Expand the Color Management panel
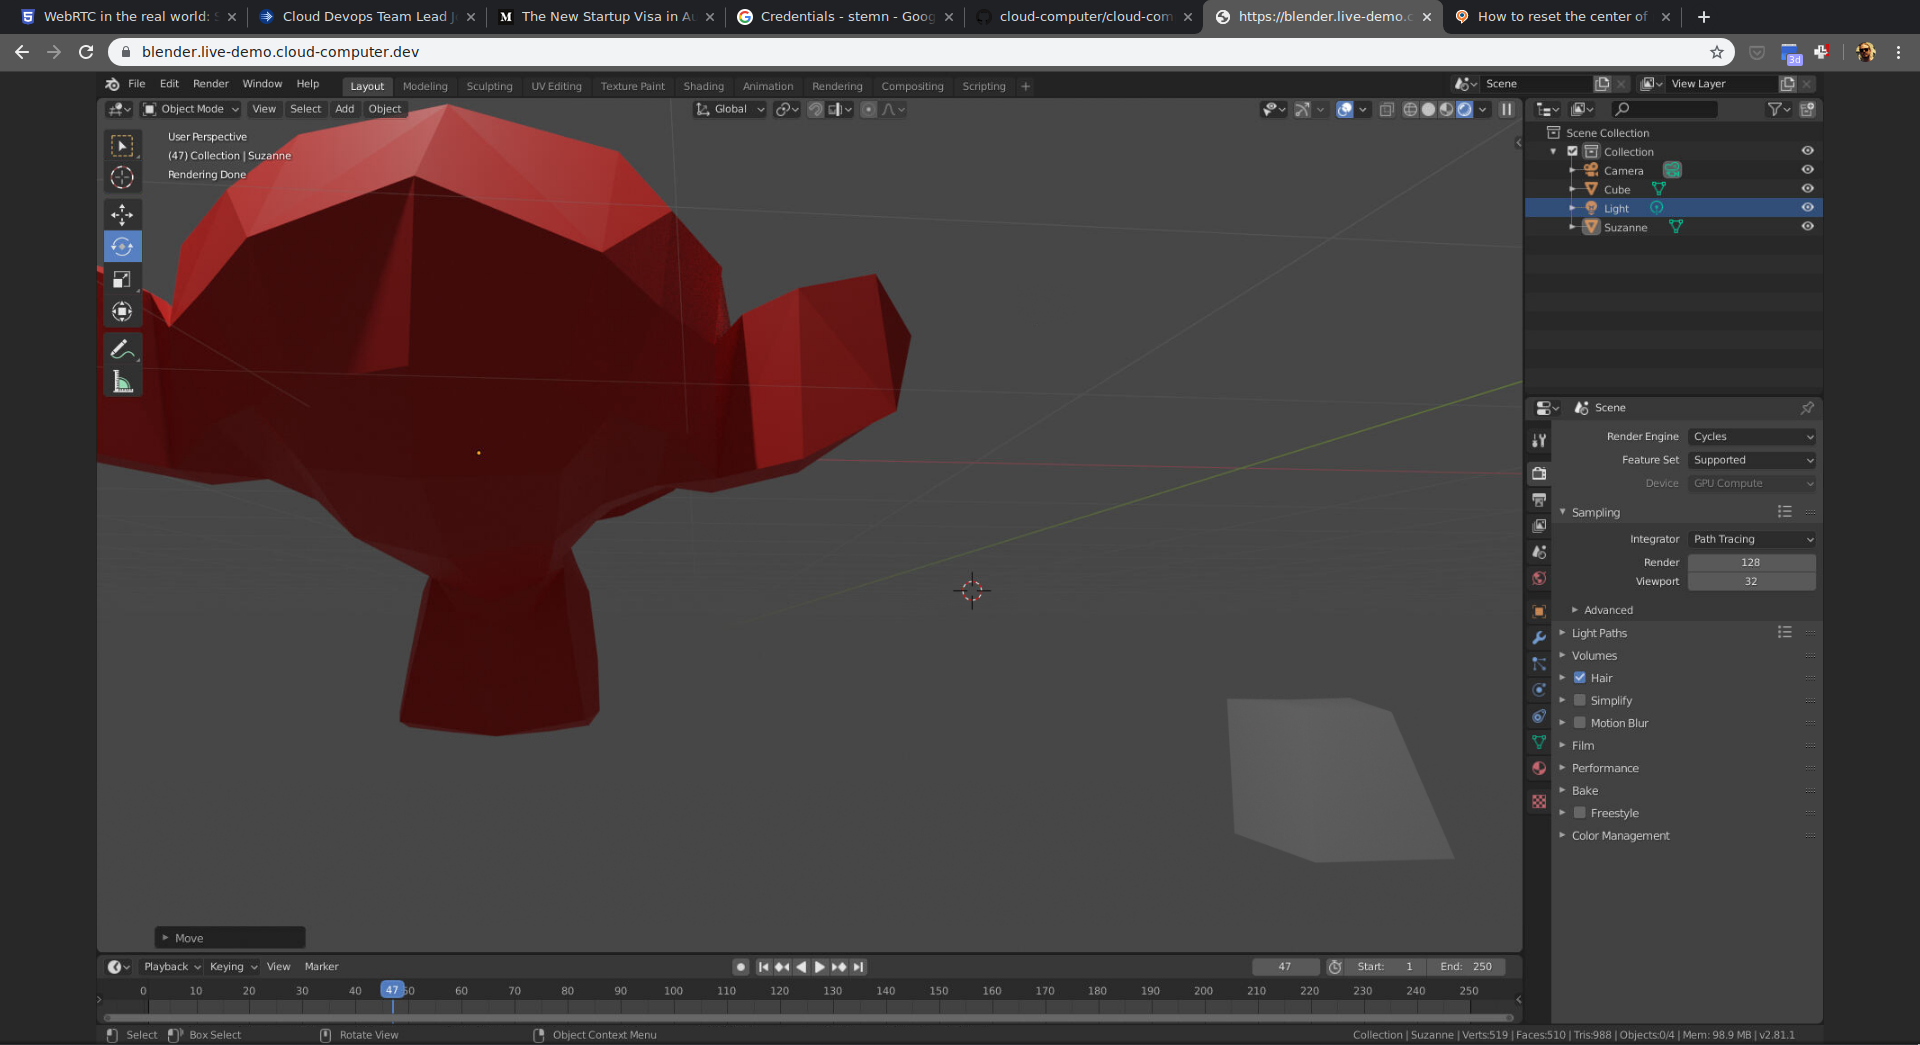 pos(1620,836)
